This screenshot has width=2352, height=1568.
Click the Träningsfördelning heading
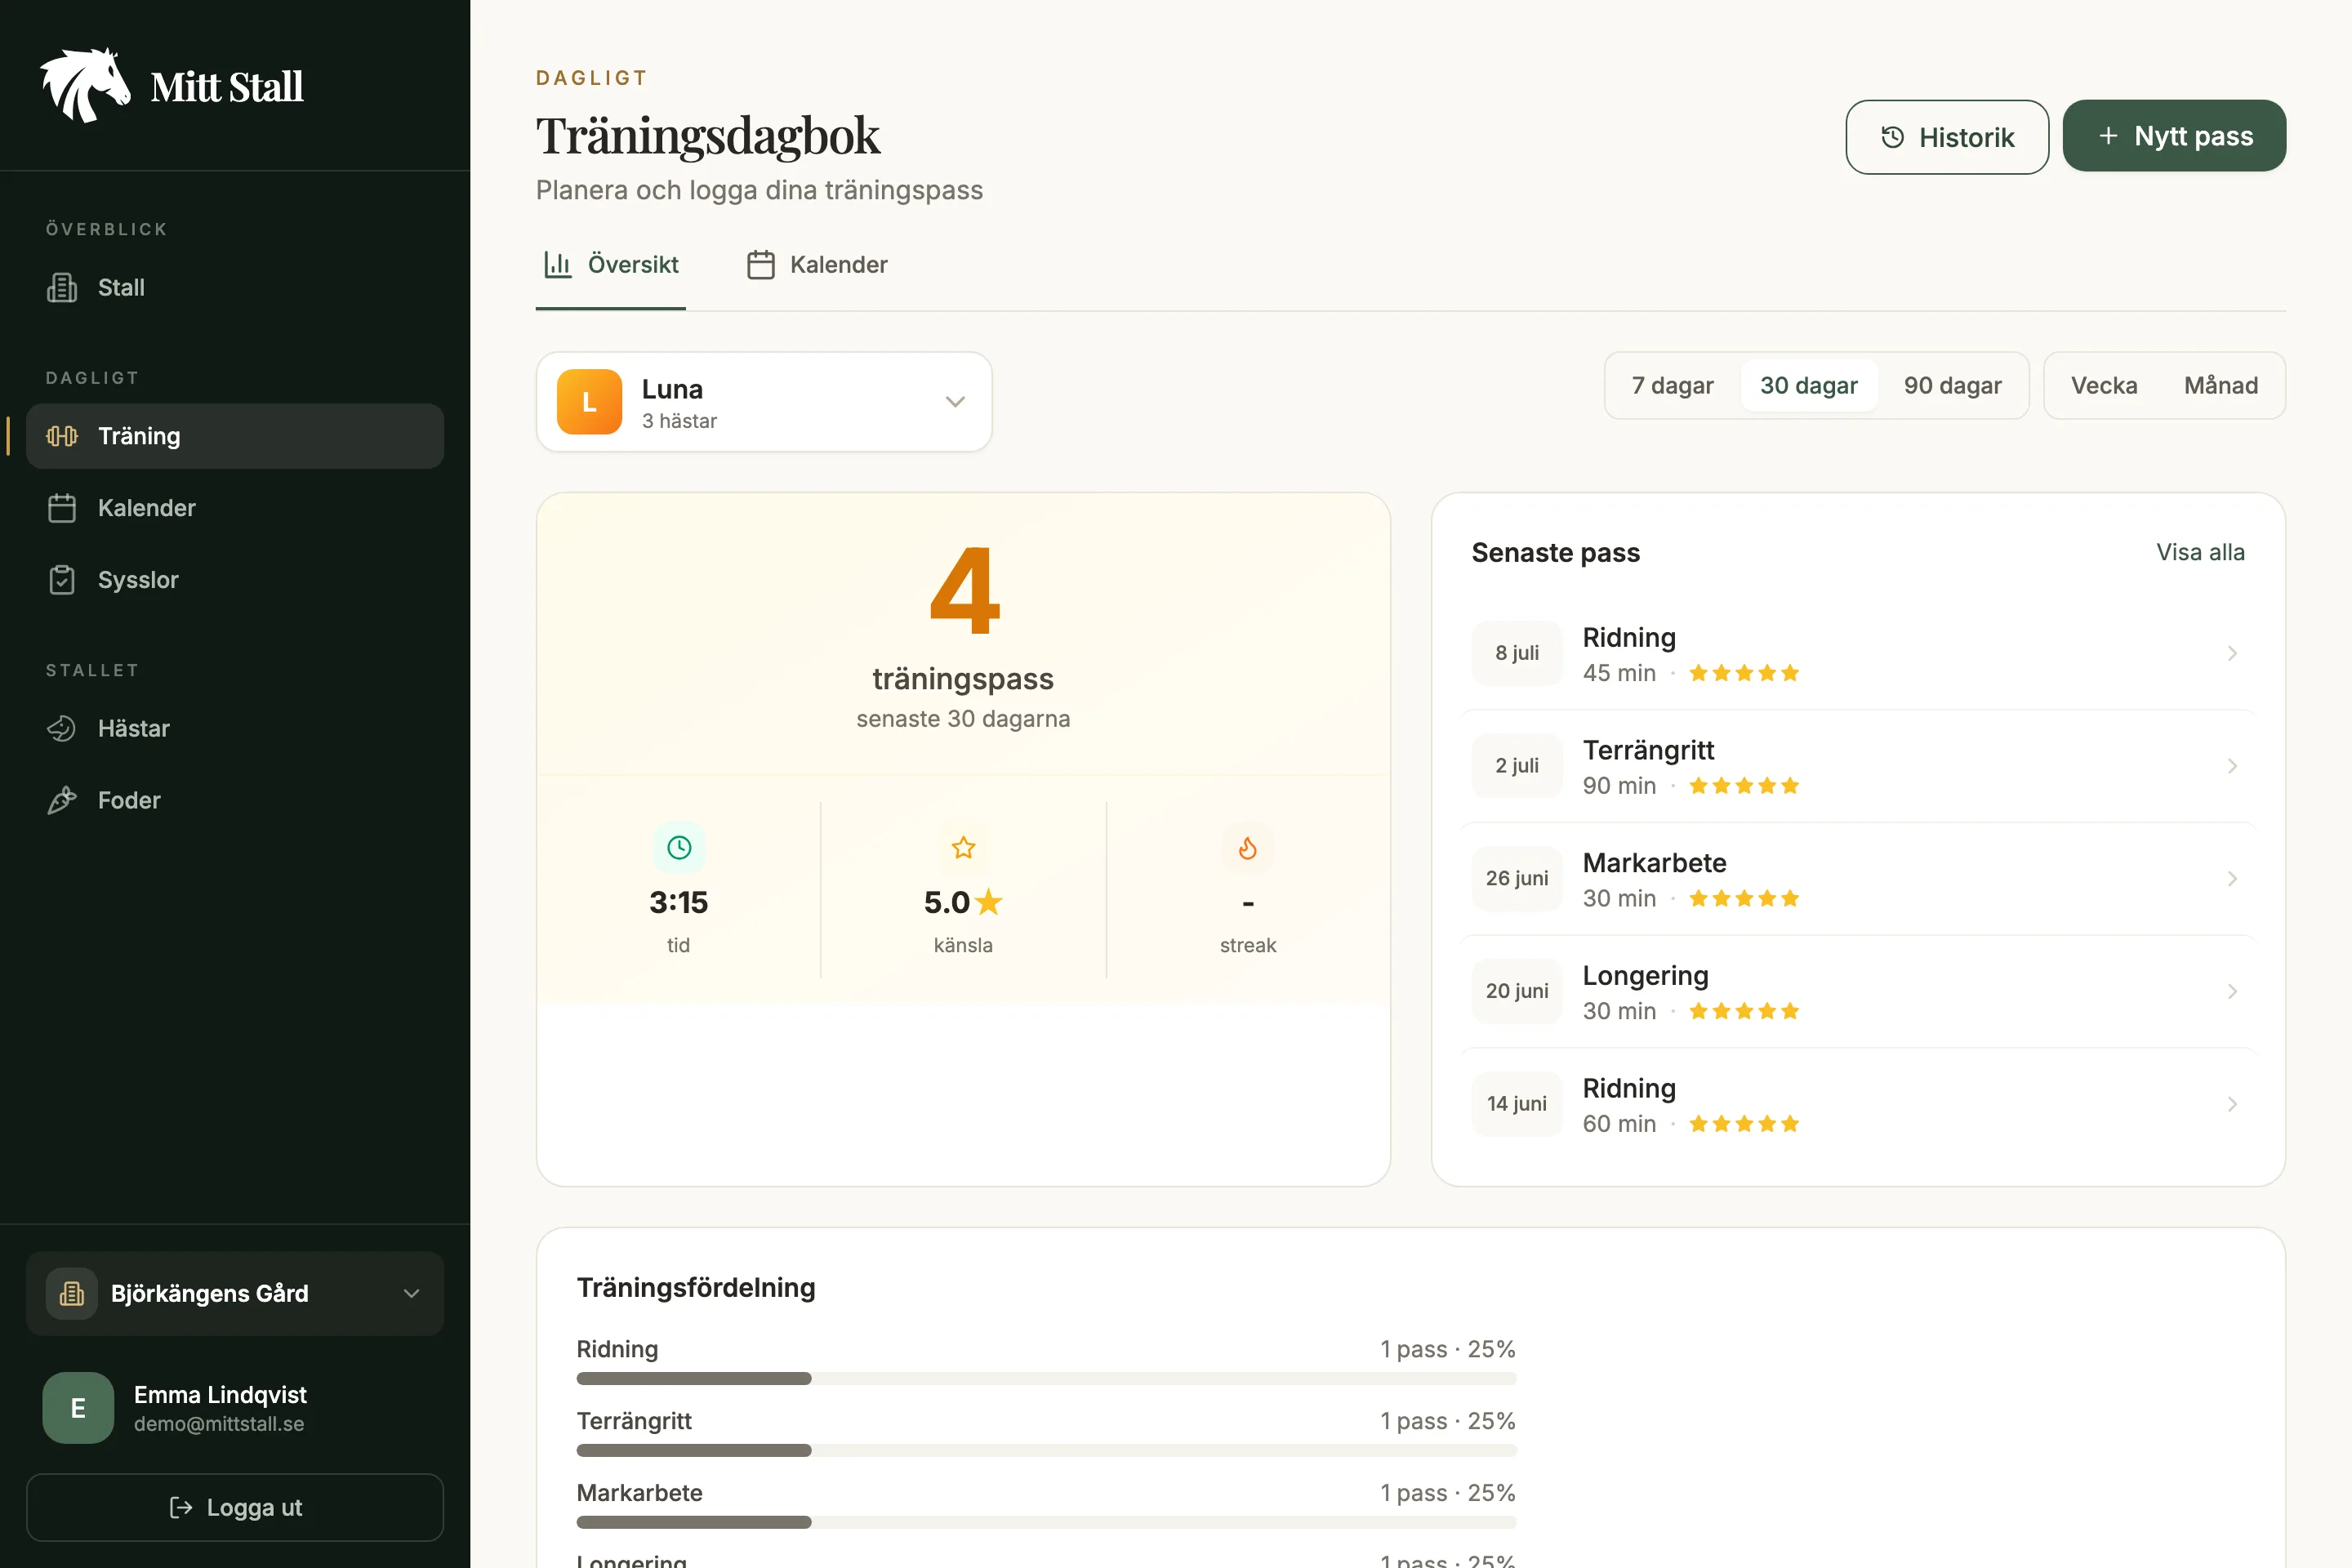click(696, 1288)
